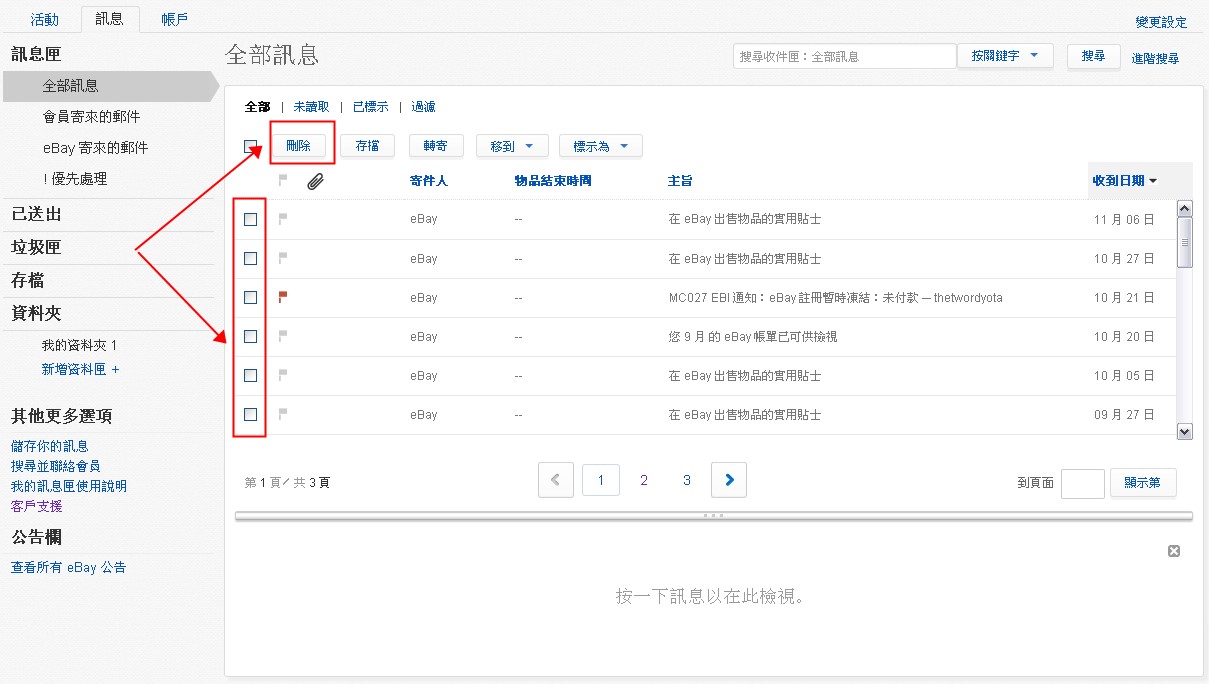The image size is (1209, 684).
Task: Click the highlighted 刪除 button
Action: (x=301, y=145)
